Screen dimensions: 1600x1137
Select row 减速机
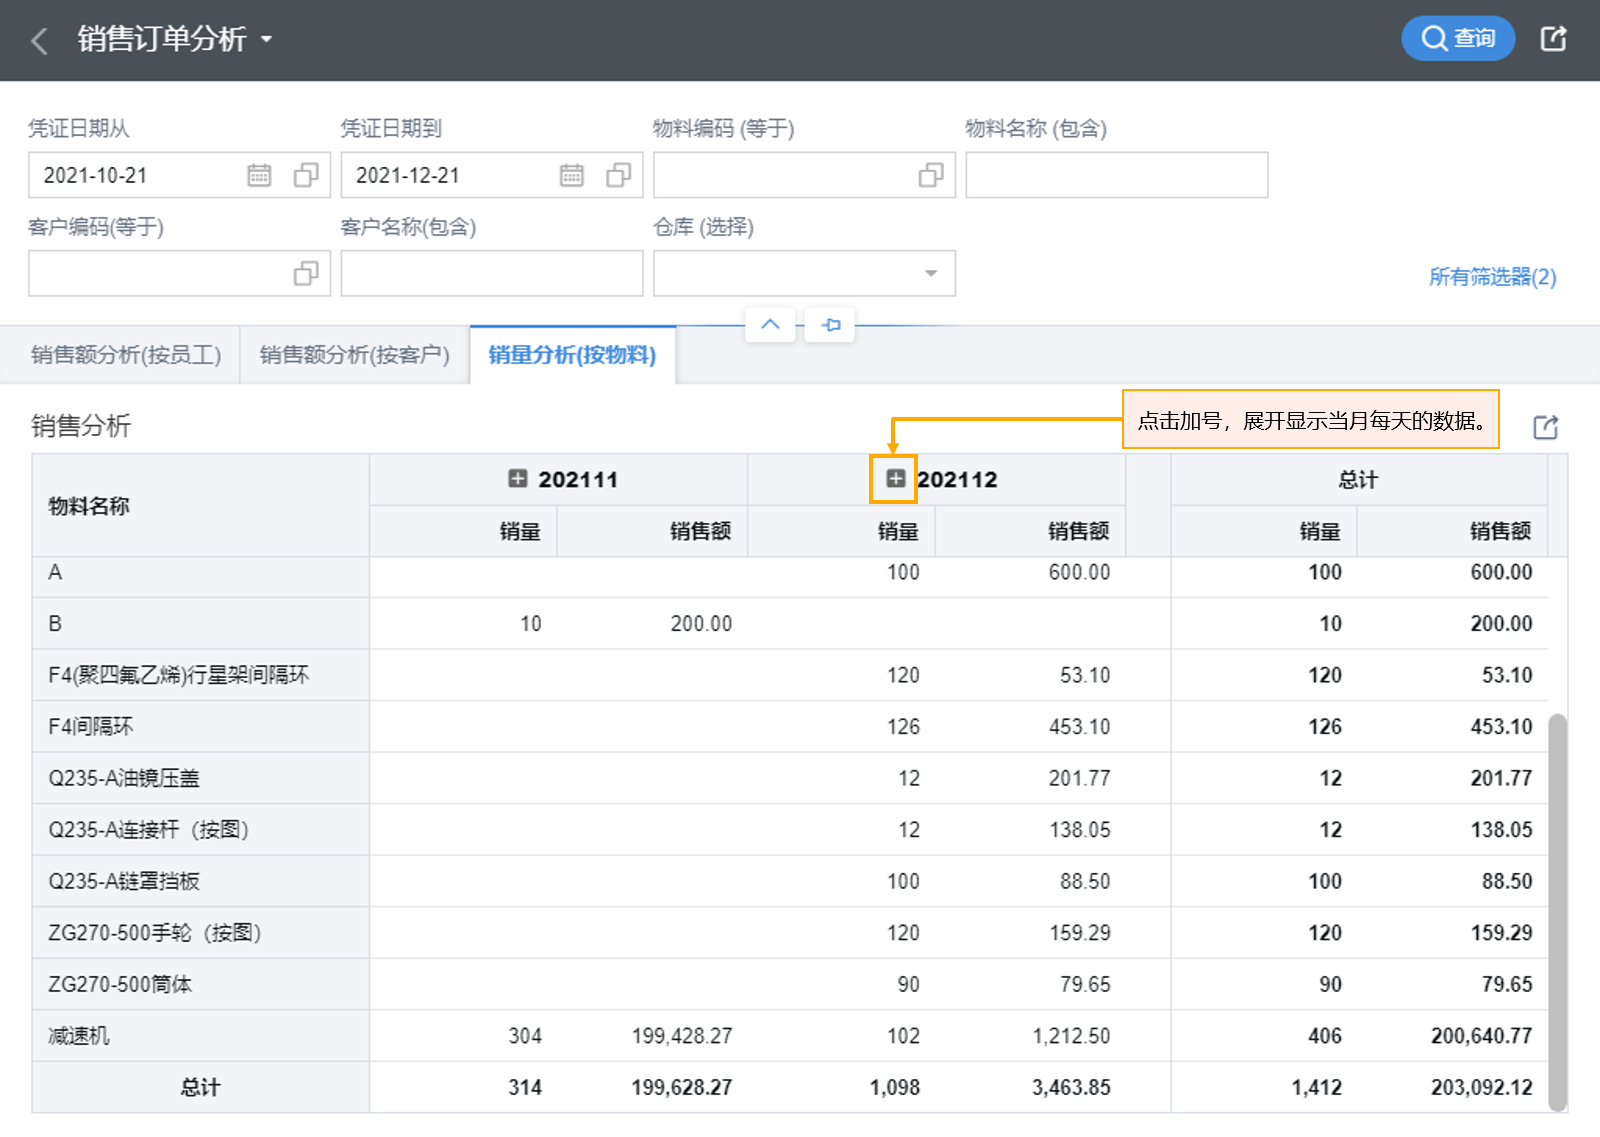tap(790, 1036)
